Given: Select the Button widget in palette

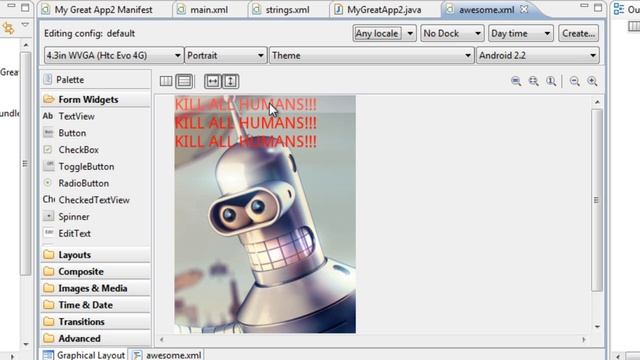Looking at the screenshot, I should tap(72, 133).
